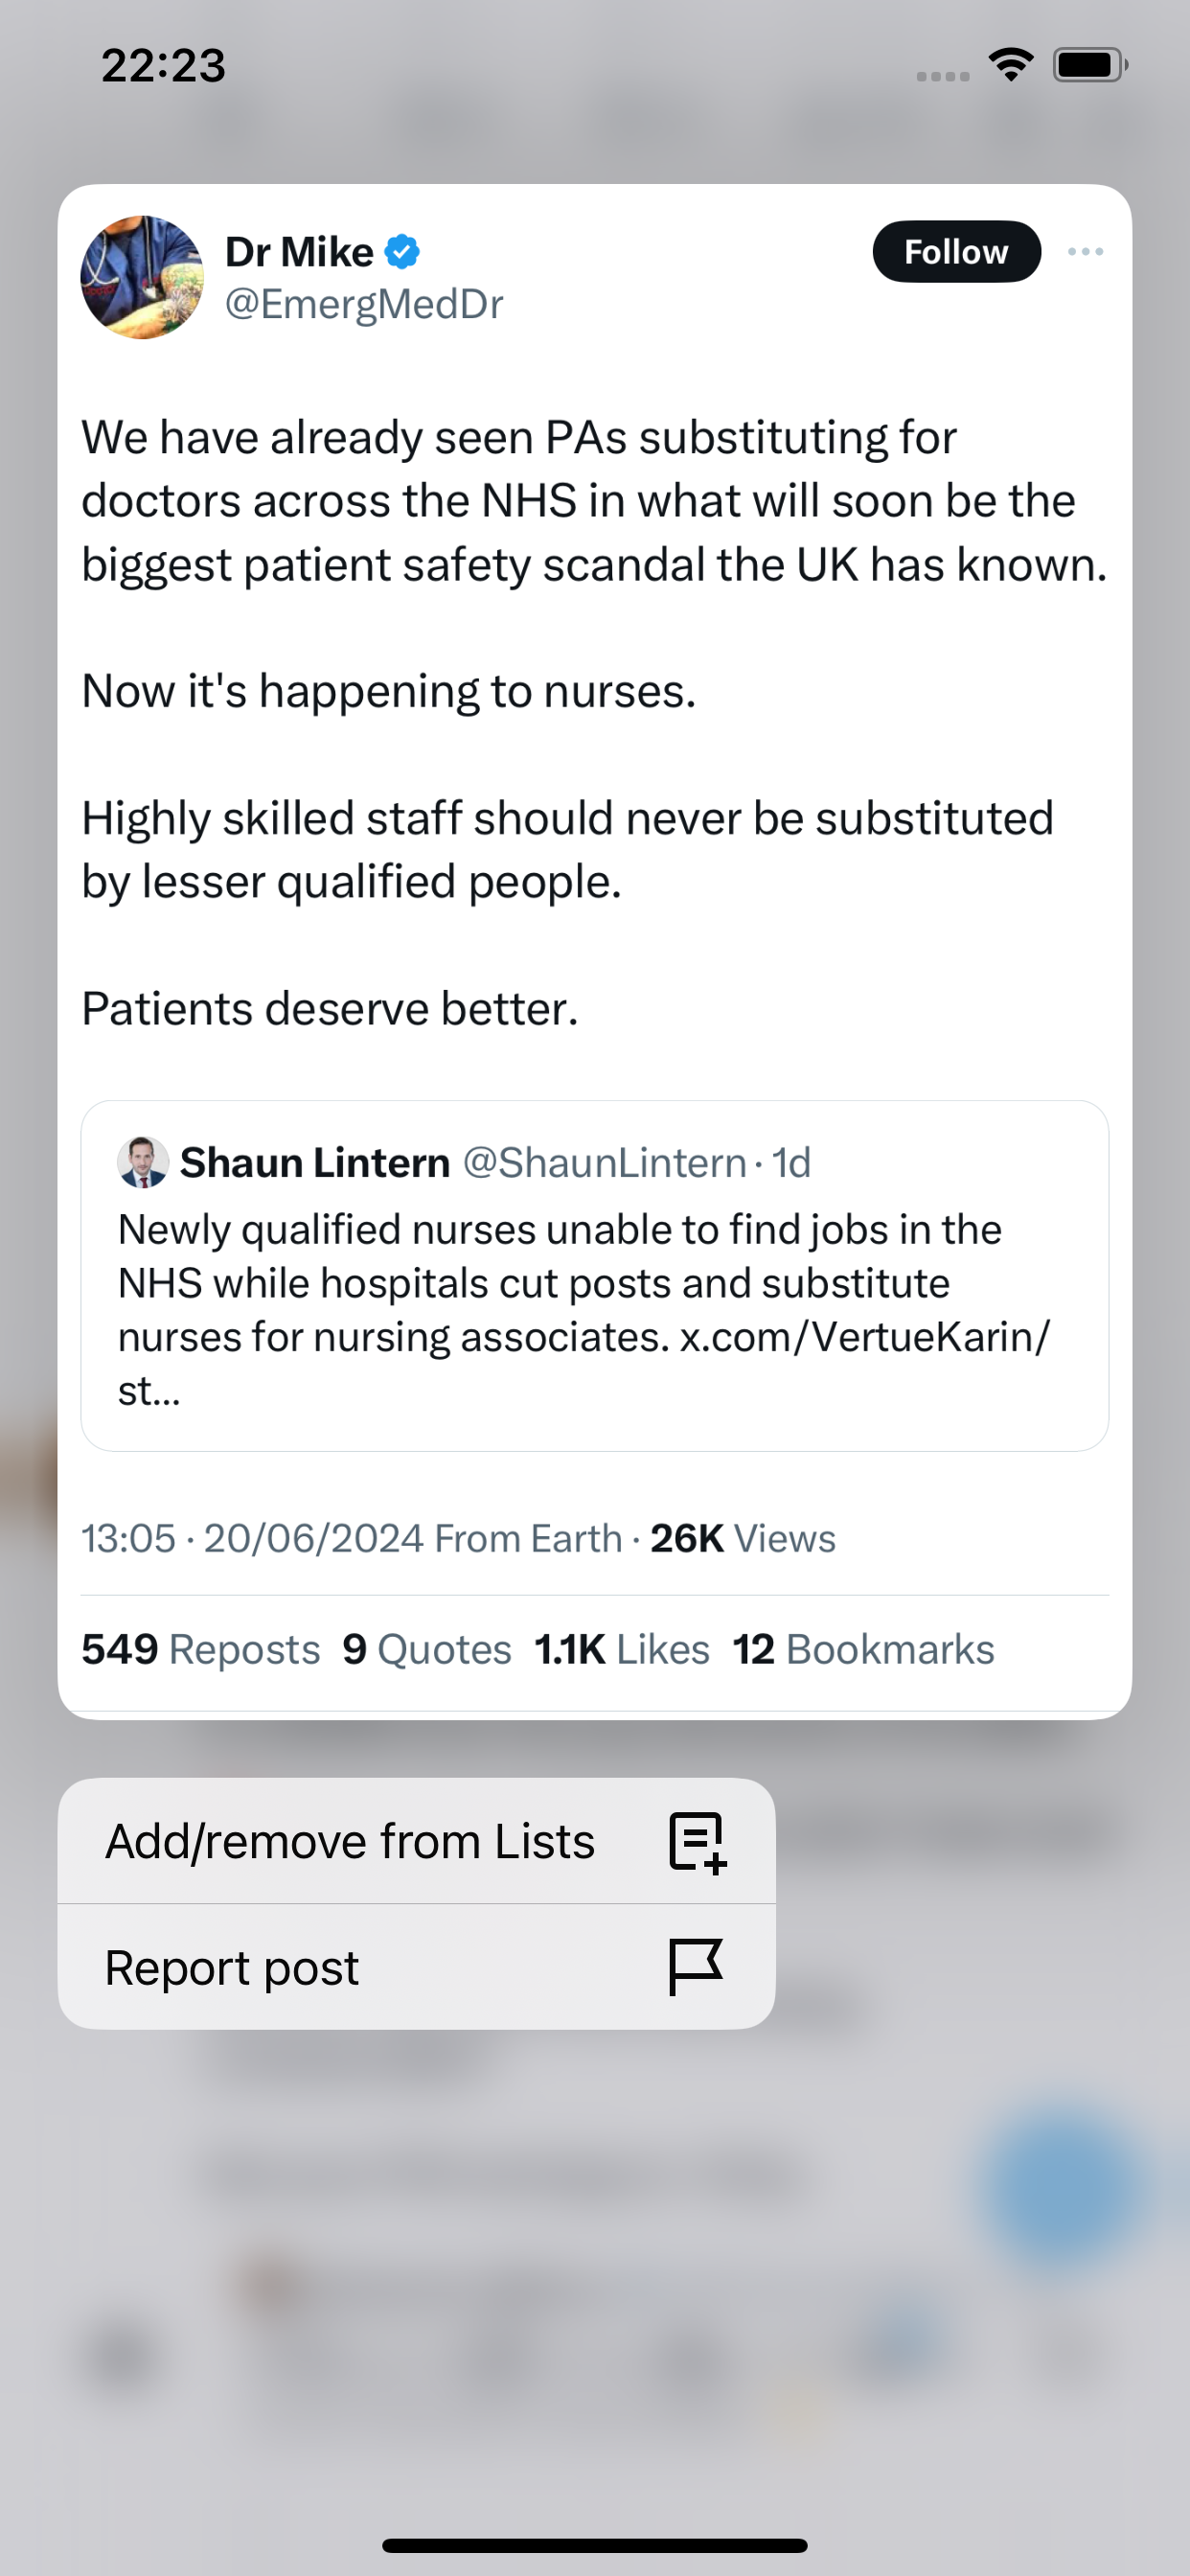Viewport: 1190px width, 2576px height.
Task: Click the flag report icon
Action: [695, 1967]
